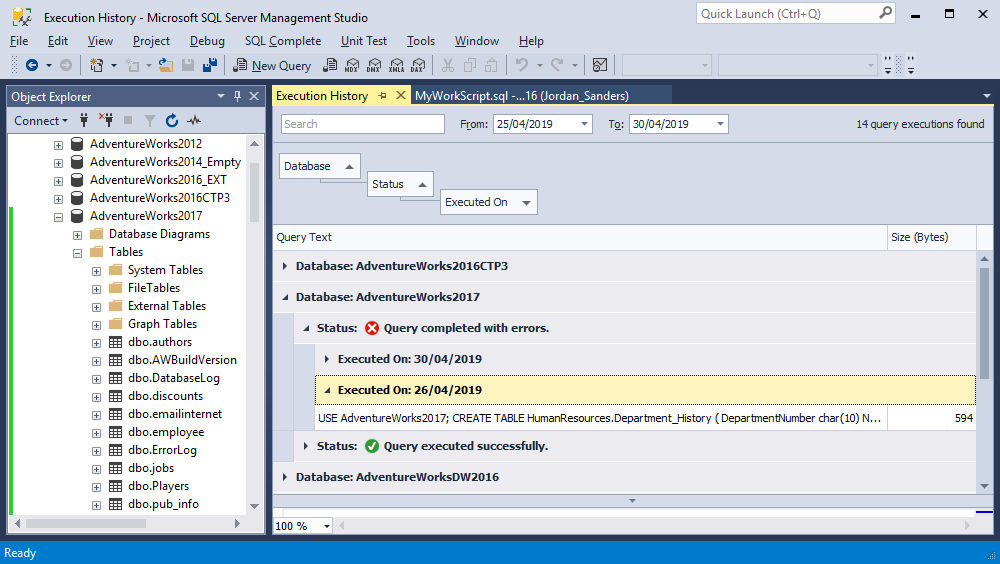The height and width of the screenshot is (564, 1000).
Task: Open the Connect dropdown in Object Explorer
Action: point(41,121)
